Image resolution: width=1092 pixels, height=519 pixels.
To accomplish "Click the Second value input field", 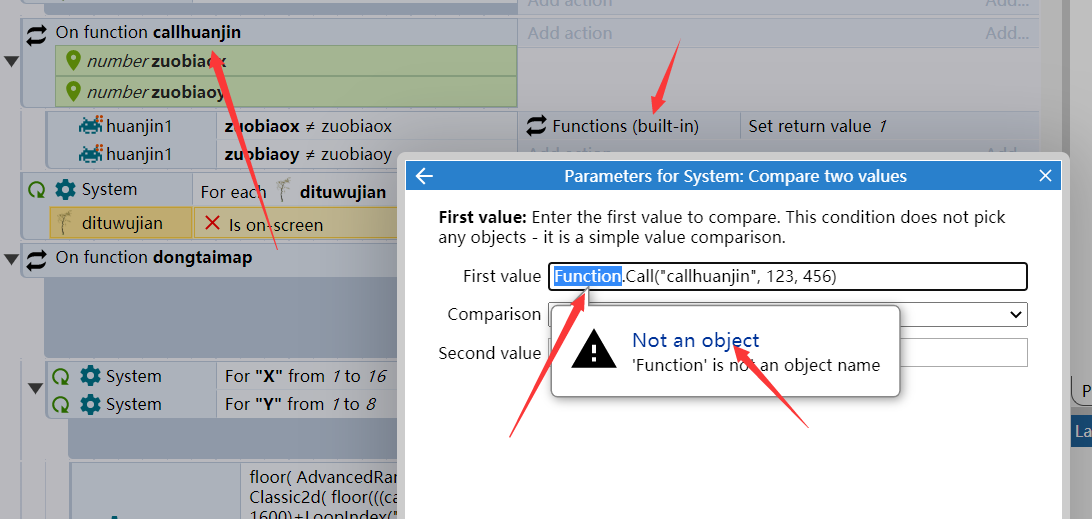I will (x=788, y=353).
